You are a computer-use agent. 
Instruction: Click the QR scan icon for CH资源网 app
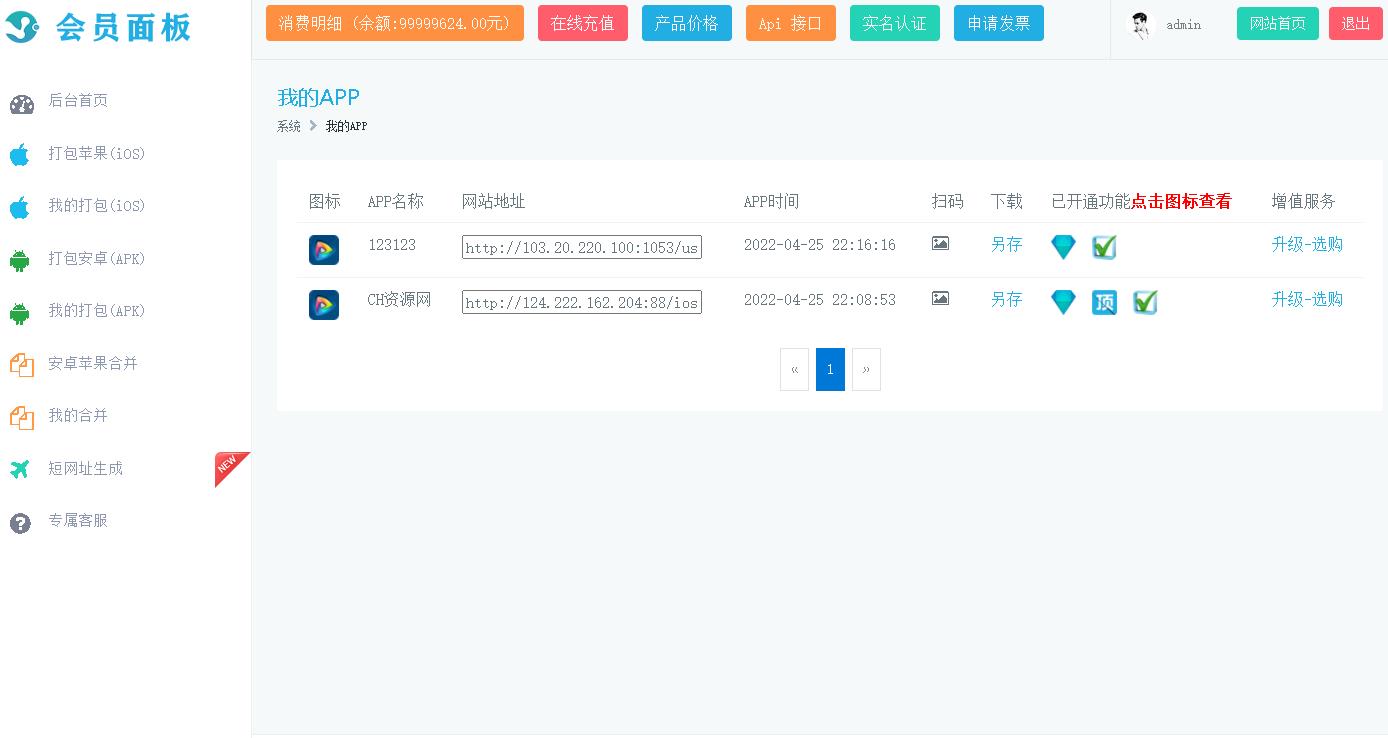tap(940, 298)
